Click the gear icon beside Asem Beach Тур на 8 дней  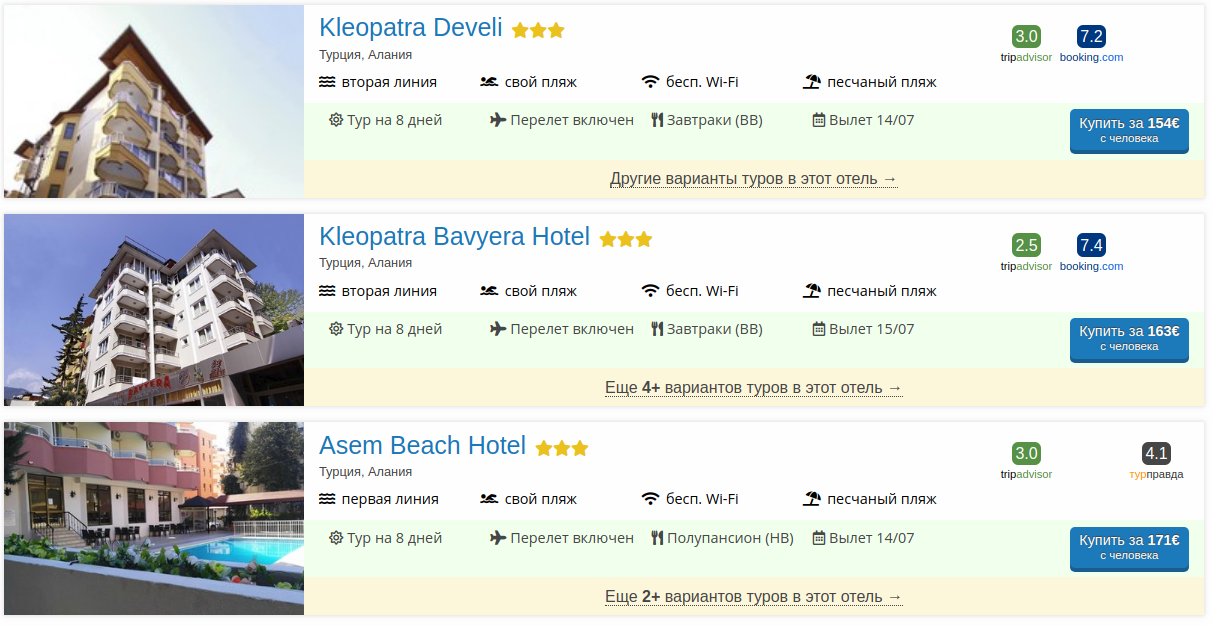[336, 538]
